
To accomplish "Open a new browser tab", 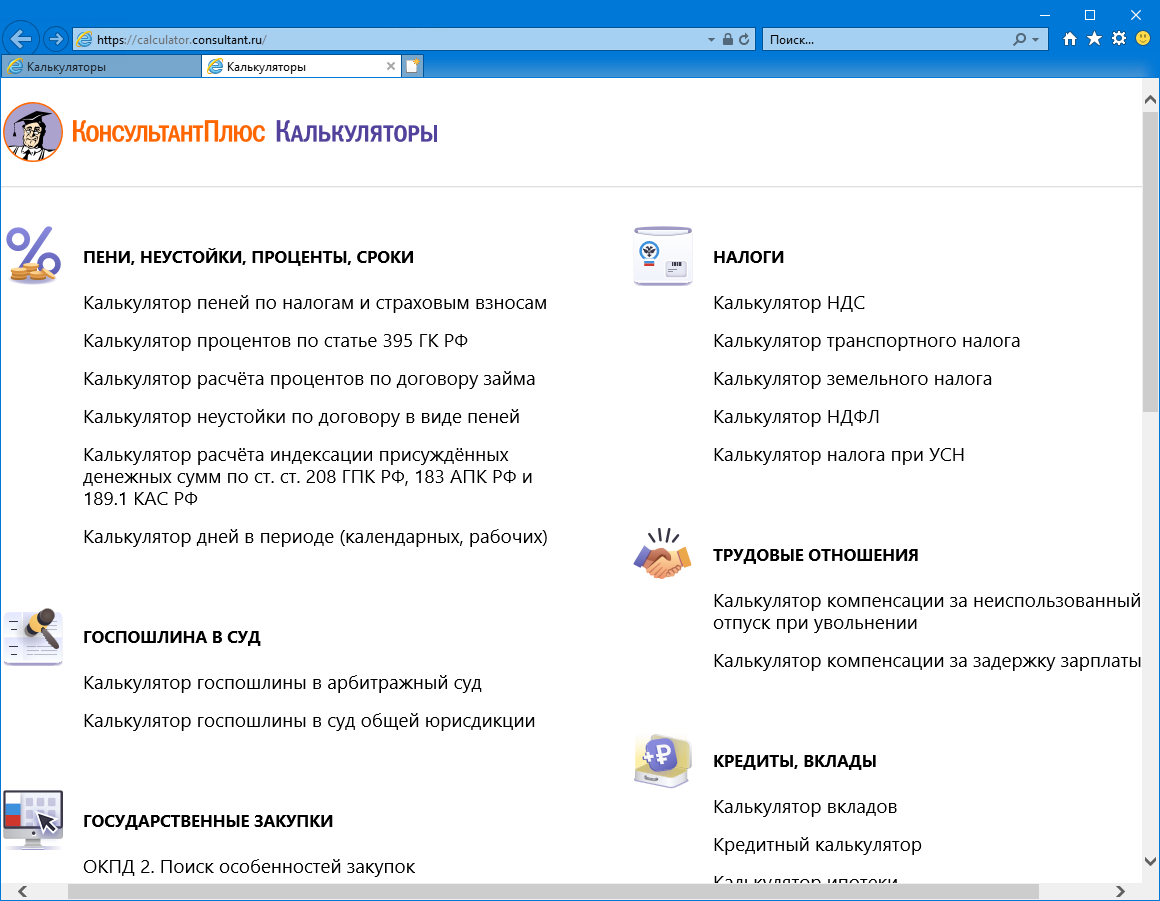I will 412,67.
